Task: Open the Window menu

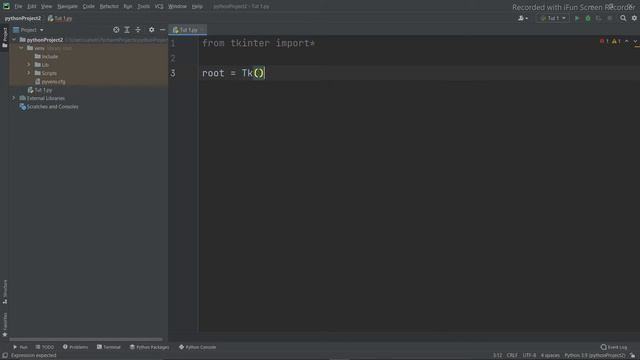Action: point(177,6)
